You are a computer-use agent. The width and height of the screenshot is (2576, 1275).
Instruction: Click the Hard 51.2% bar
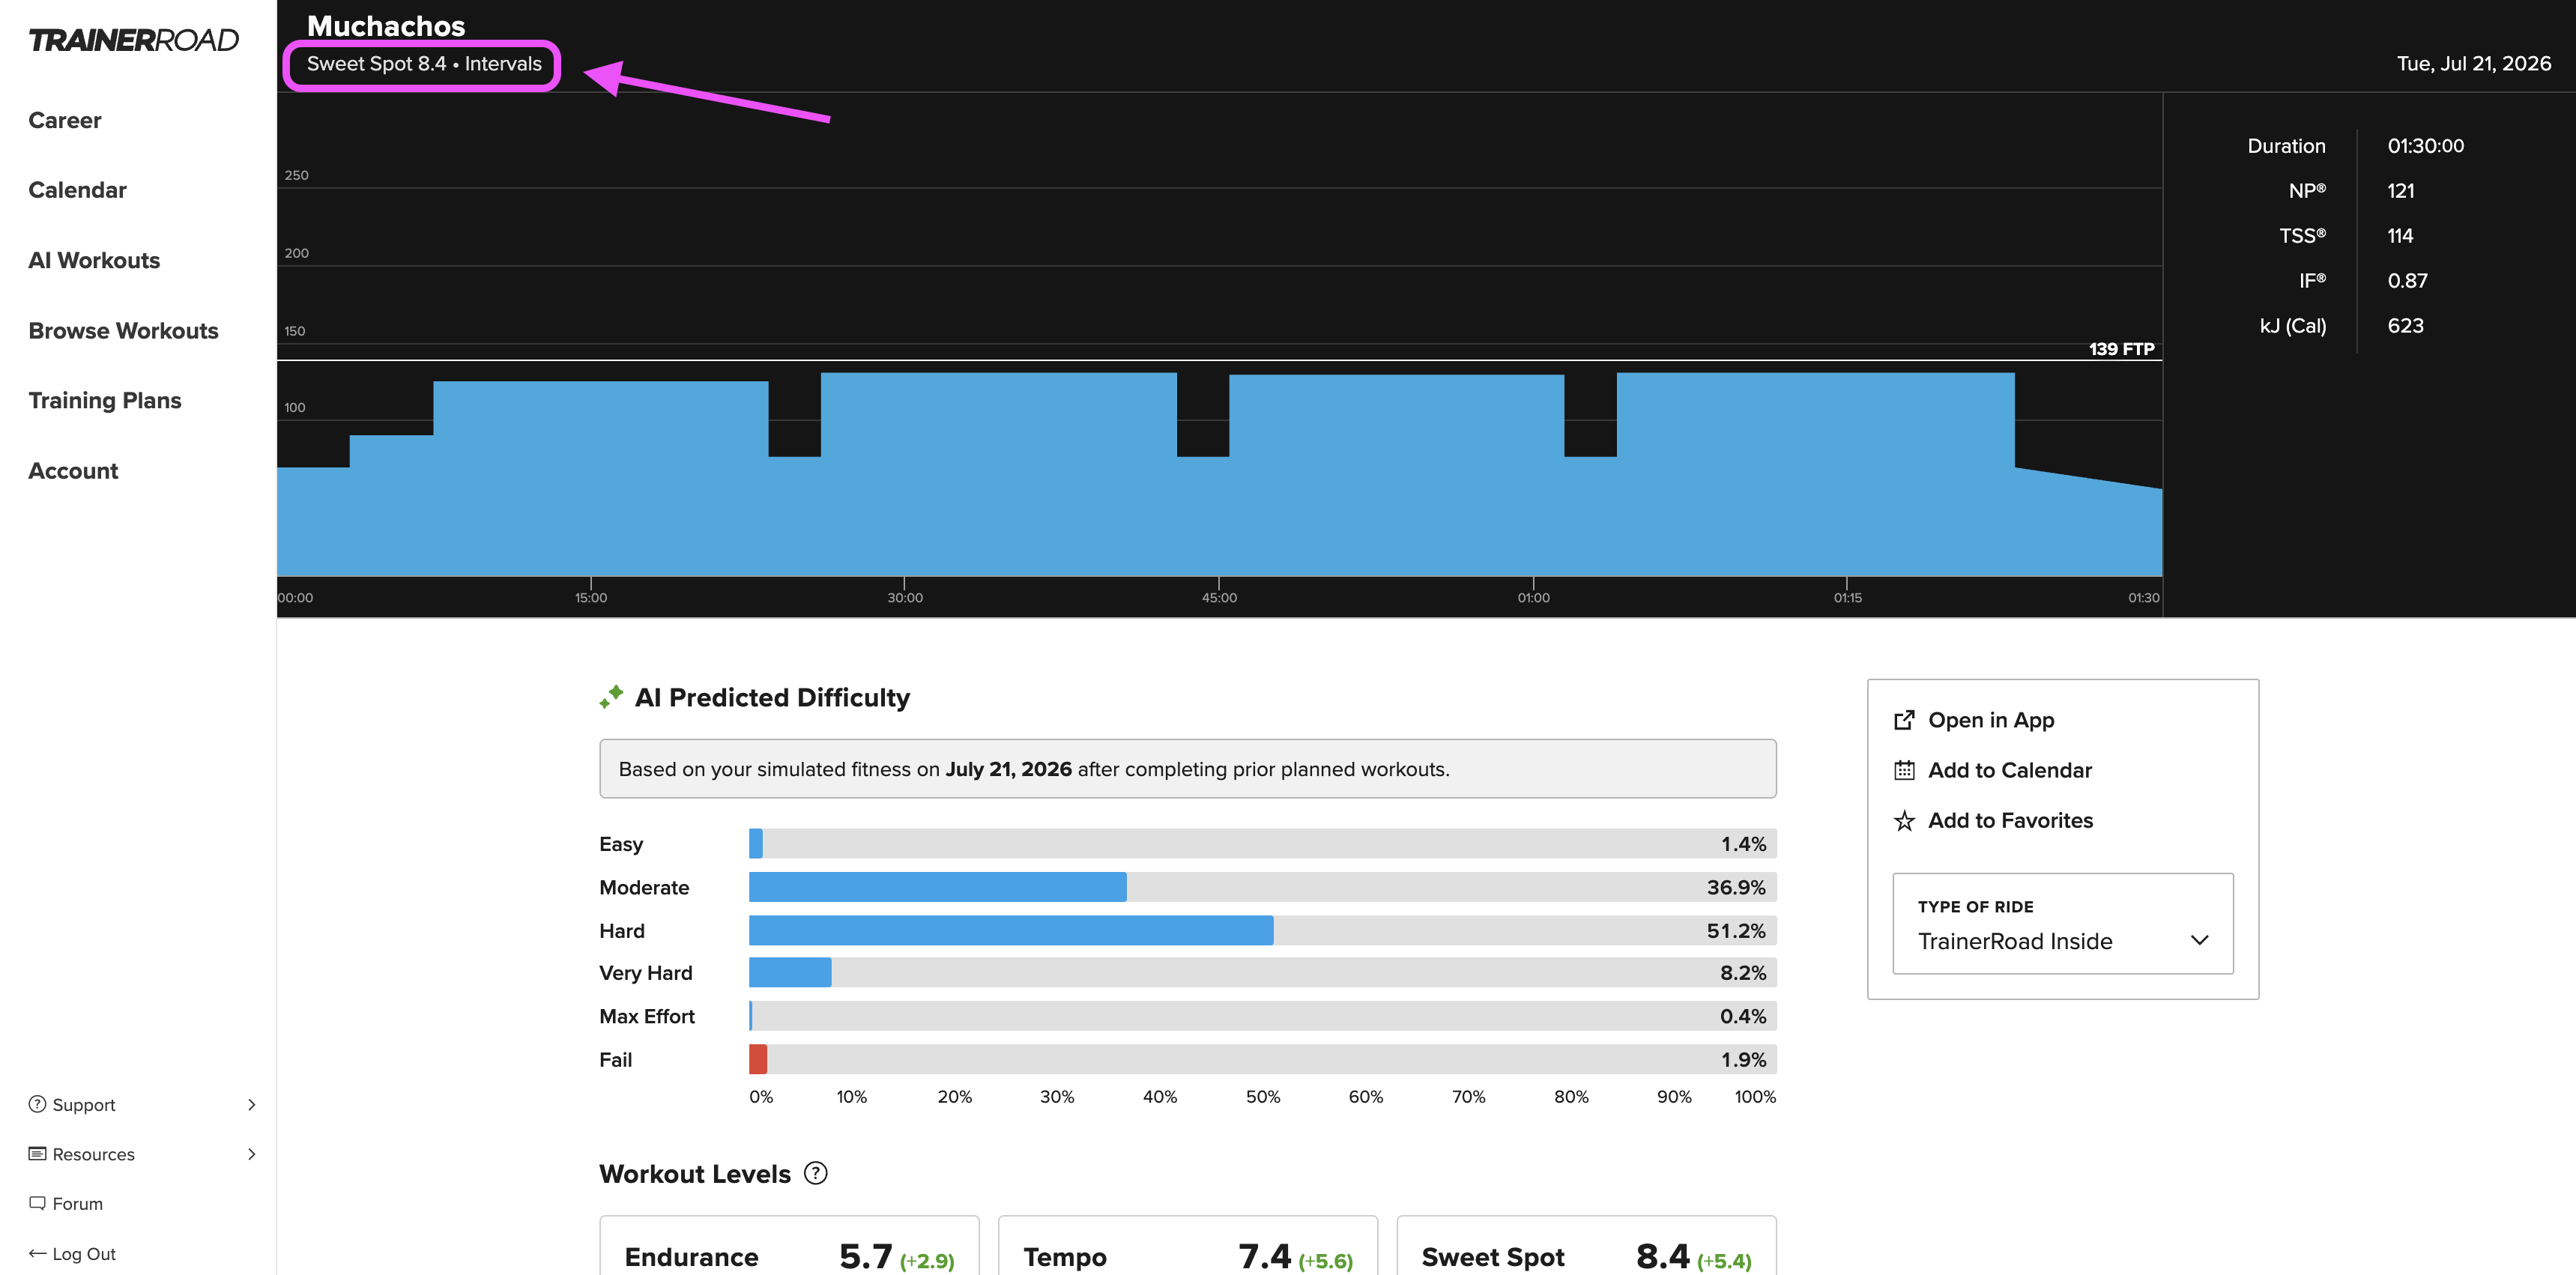(x=1262, y=930)
